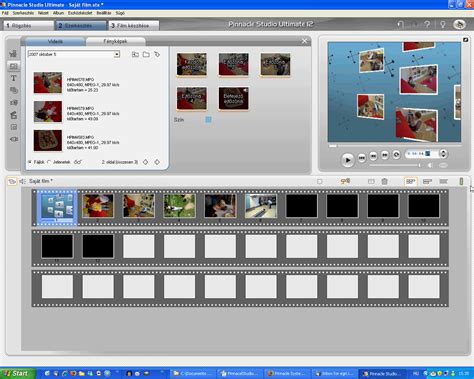Screen dimensions: 474x379
Task: Click the parent folder icon in album
Action: click(135, 54)
